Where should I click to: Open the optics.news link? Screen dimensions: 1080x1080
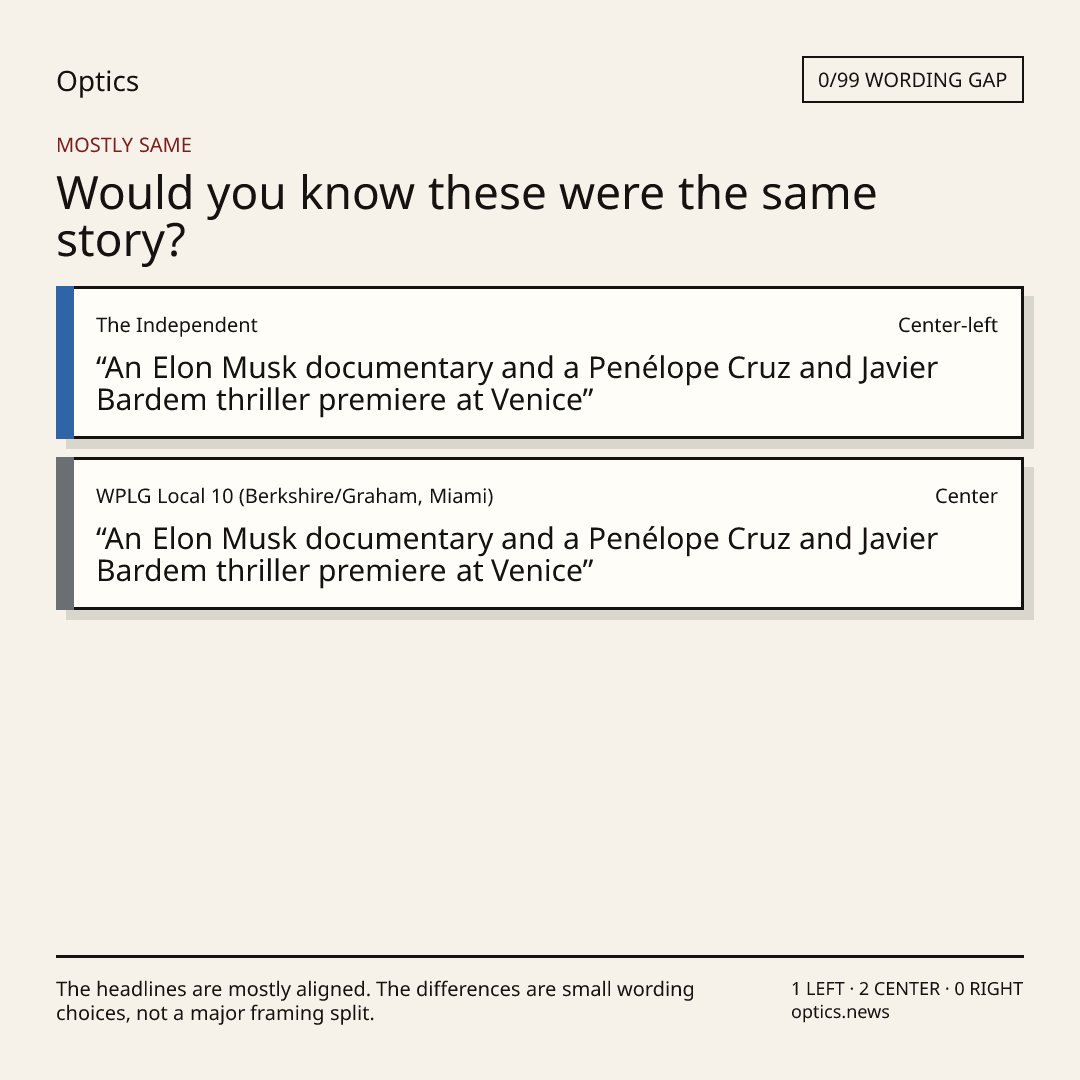coord(840,1012)
